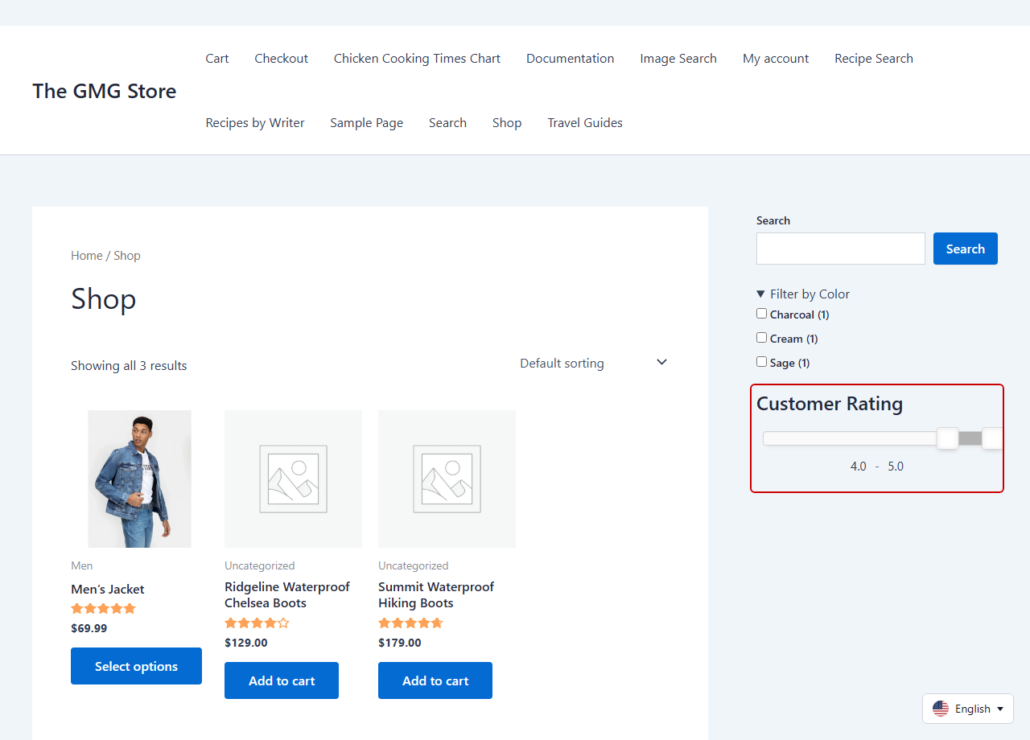Screen dimensions: 1030x740
Task: Click the 5.0 maximum rating value
Action: tap(895, 466)
